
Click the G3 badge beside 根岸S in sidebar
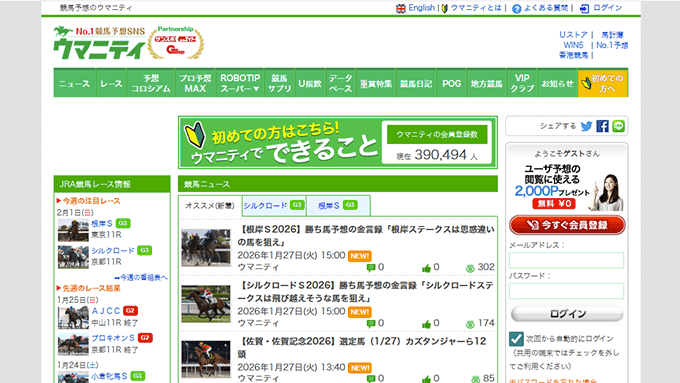point(123,223)
